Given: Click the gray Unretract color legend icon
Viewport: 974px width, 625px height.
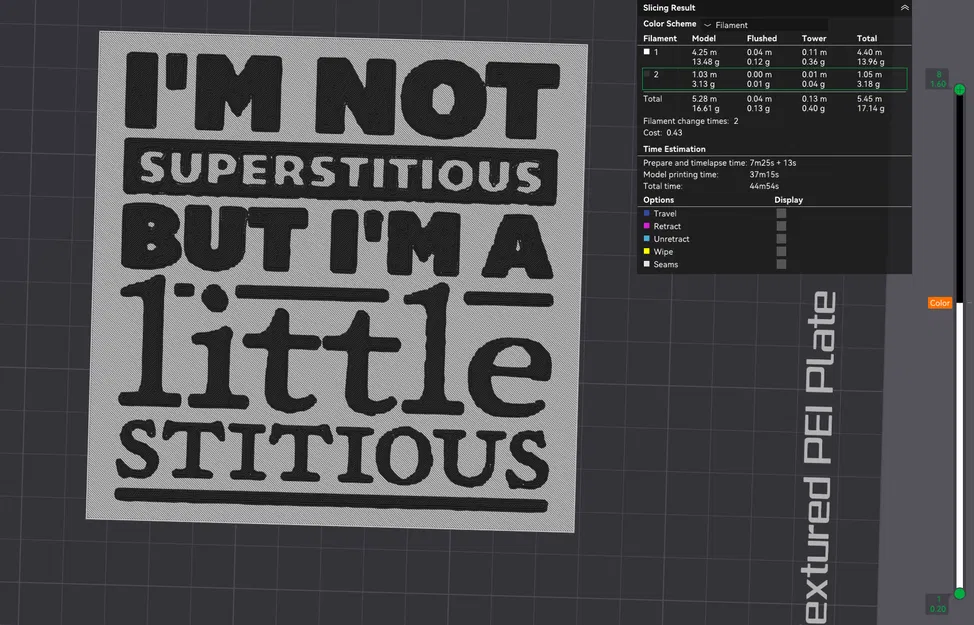Looking at the screenshot, I should click(x=646, y=238).
